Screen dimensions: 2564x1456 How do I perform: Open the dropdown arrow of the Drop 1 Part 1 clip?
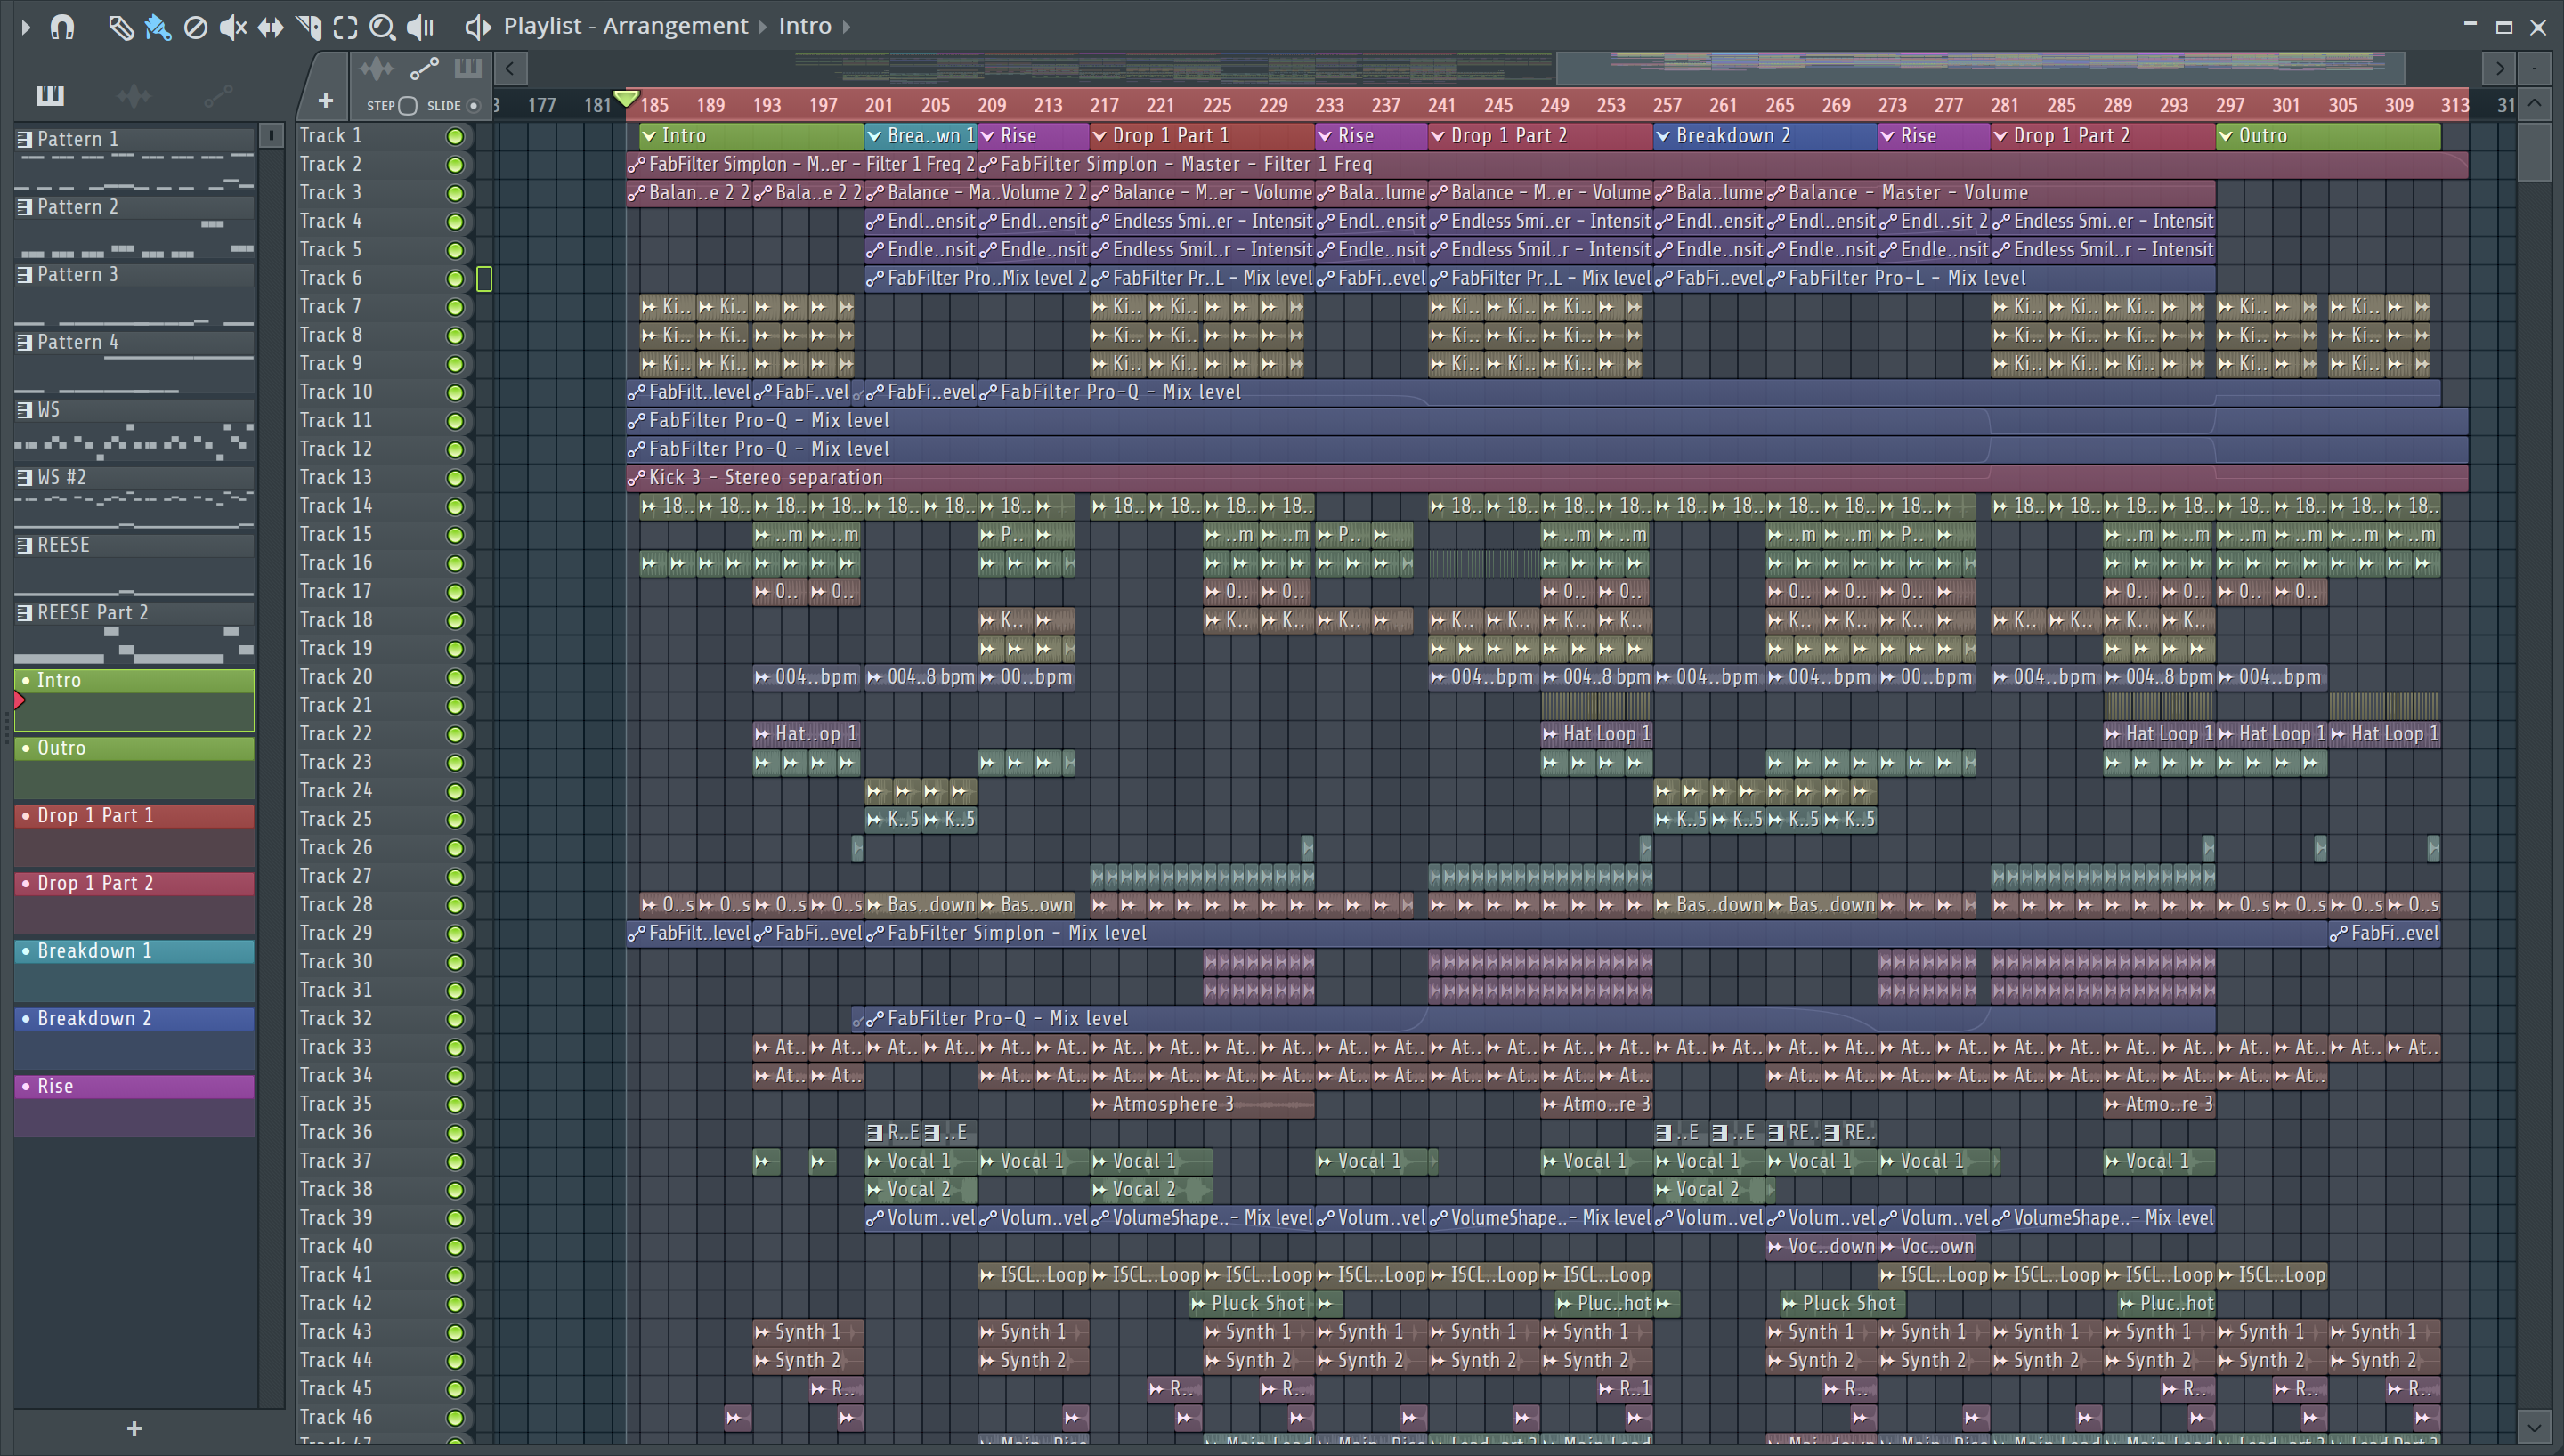[x=1100, y=136]
